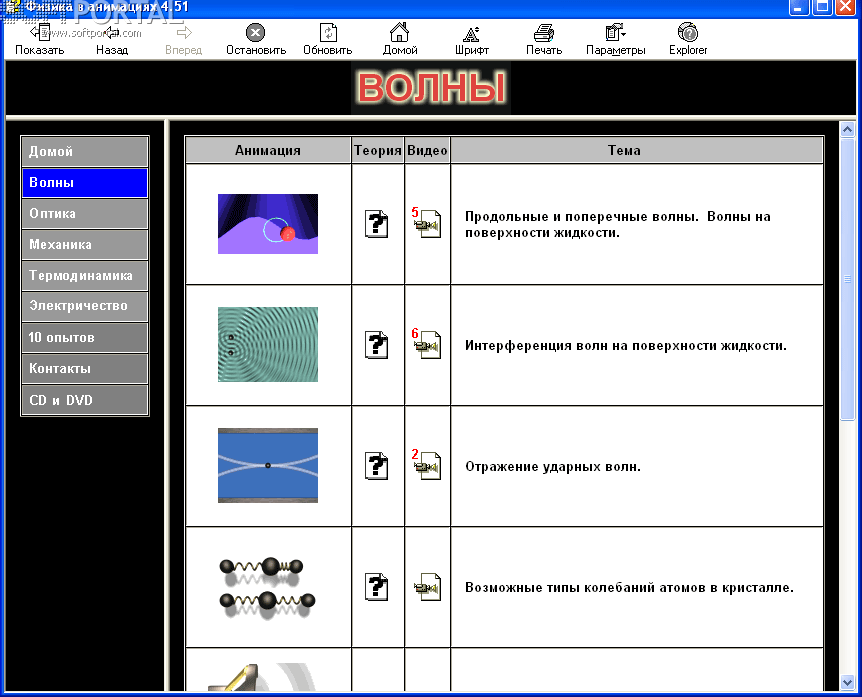
Task: Click the vertical scrollbar thumb
Action: click(x=847, y=279)
